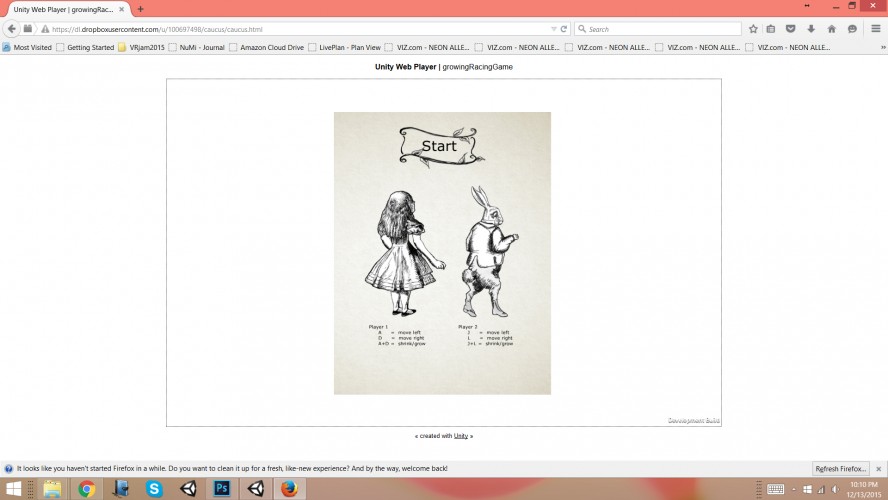Save page to Pocket icon
Viewport: 888px width, 500px height.
pyautogui.click(x=791, y=29)
